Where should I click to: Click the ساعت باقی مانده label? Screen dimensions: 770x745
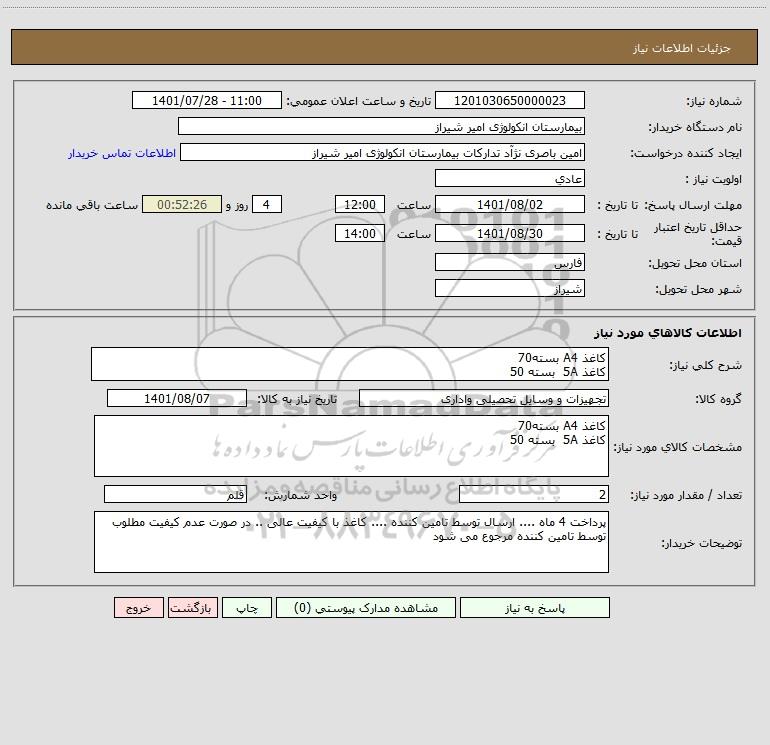(x=92, y=205)
